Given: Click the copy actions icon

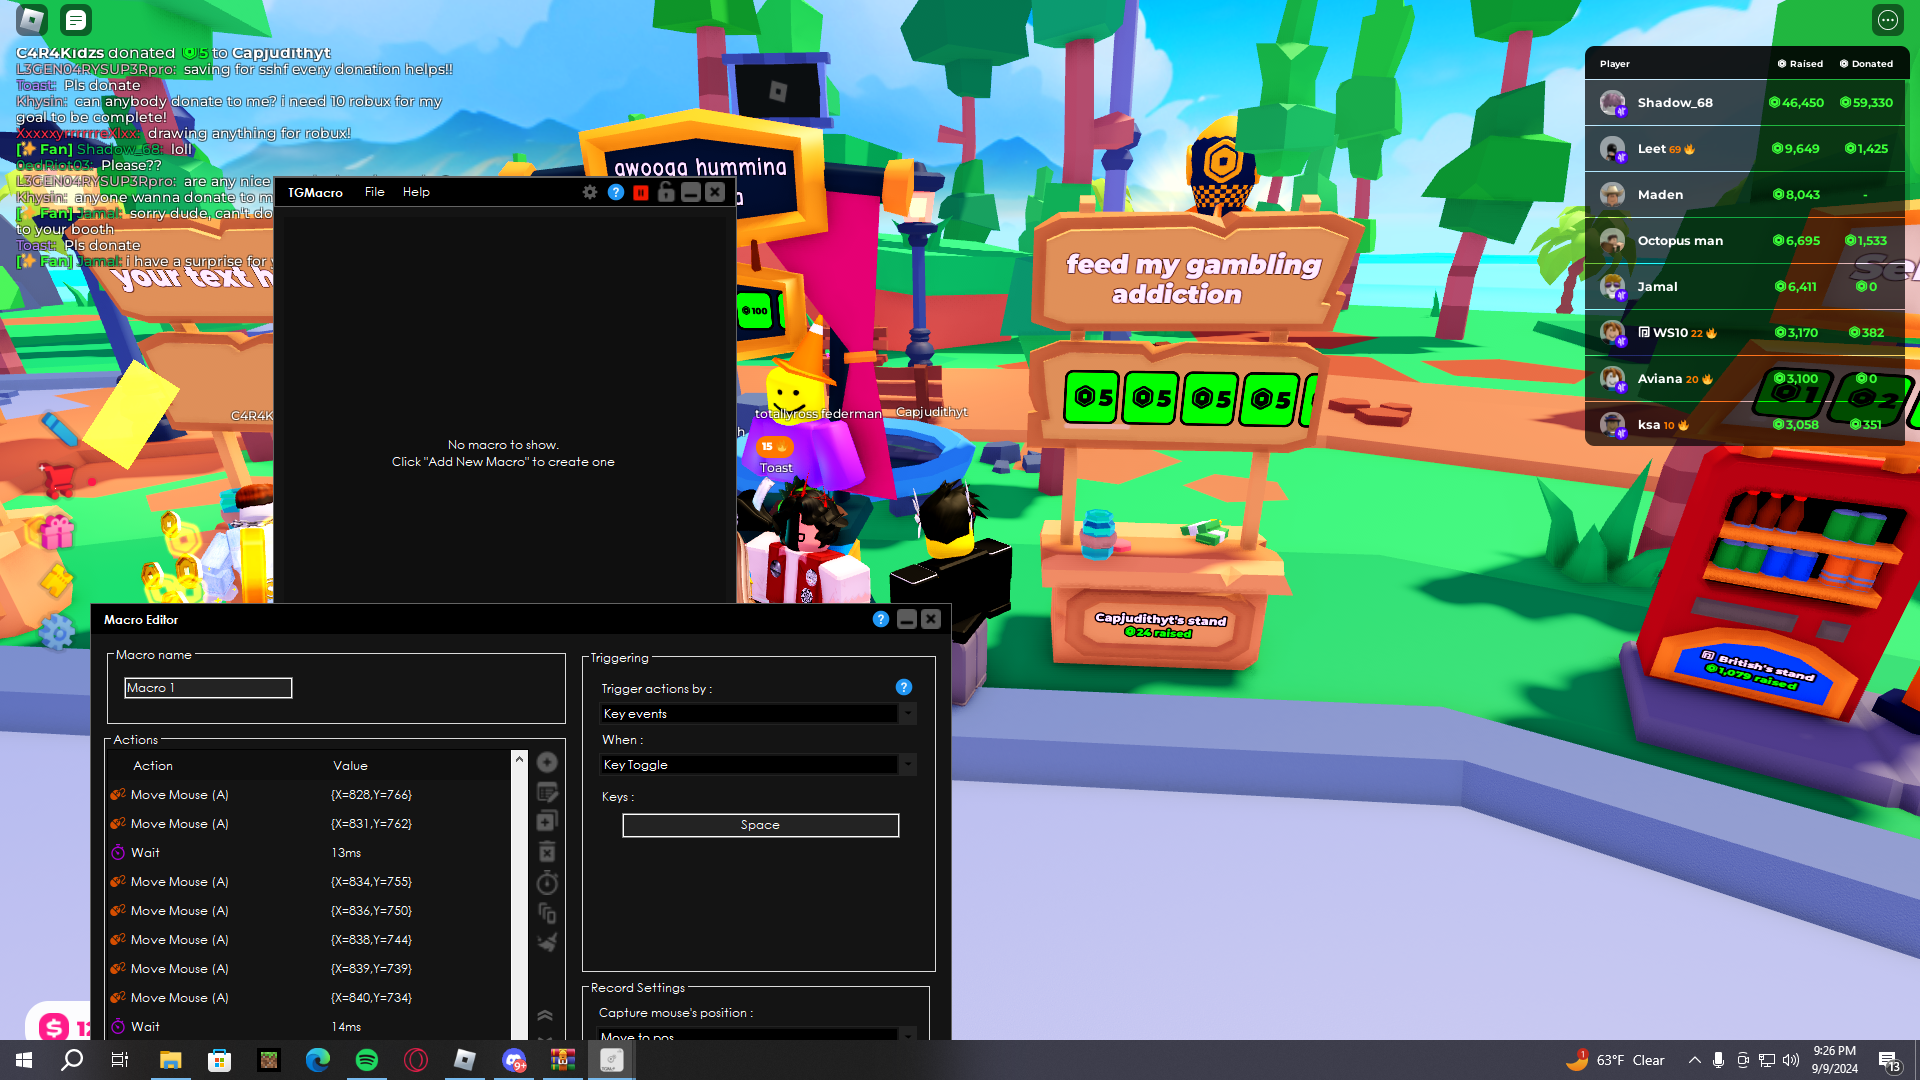Looking at the screenshot, I should pyautogui.click(x=547, y=913).
